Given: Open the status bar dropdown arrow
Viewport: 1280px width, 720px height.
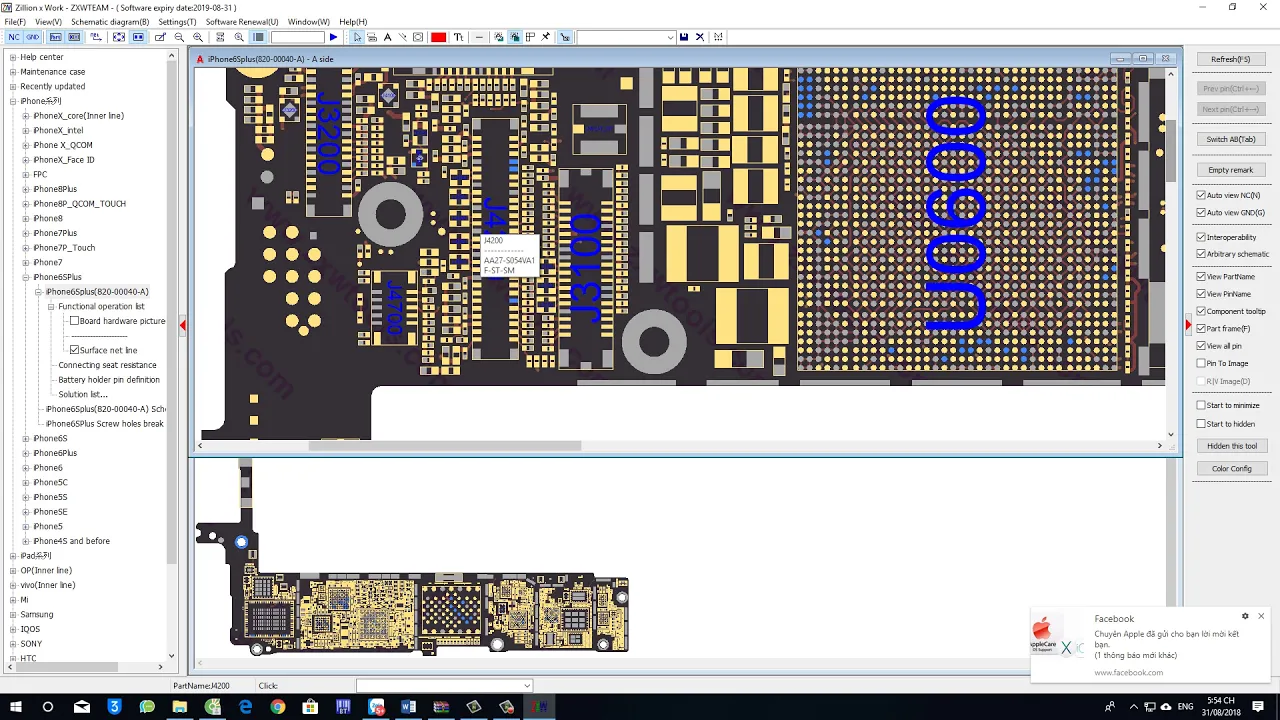Looking at the screenshot, I should (527, 686).
